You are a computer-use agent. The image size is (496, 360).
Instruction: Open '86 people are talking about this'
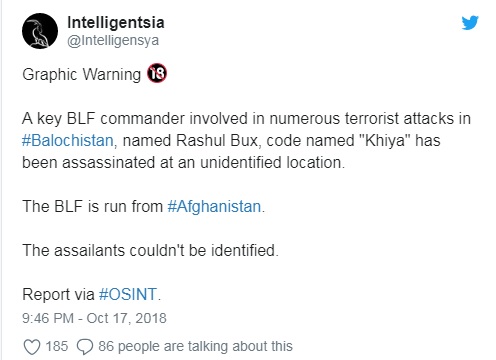coord(195,346)
